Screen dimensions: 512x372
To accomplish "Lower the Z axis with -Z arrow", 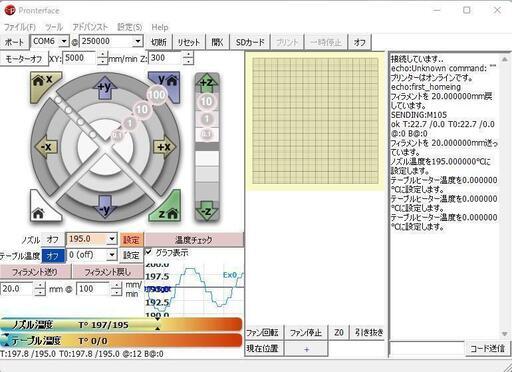I will 207,211.
